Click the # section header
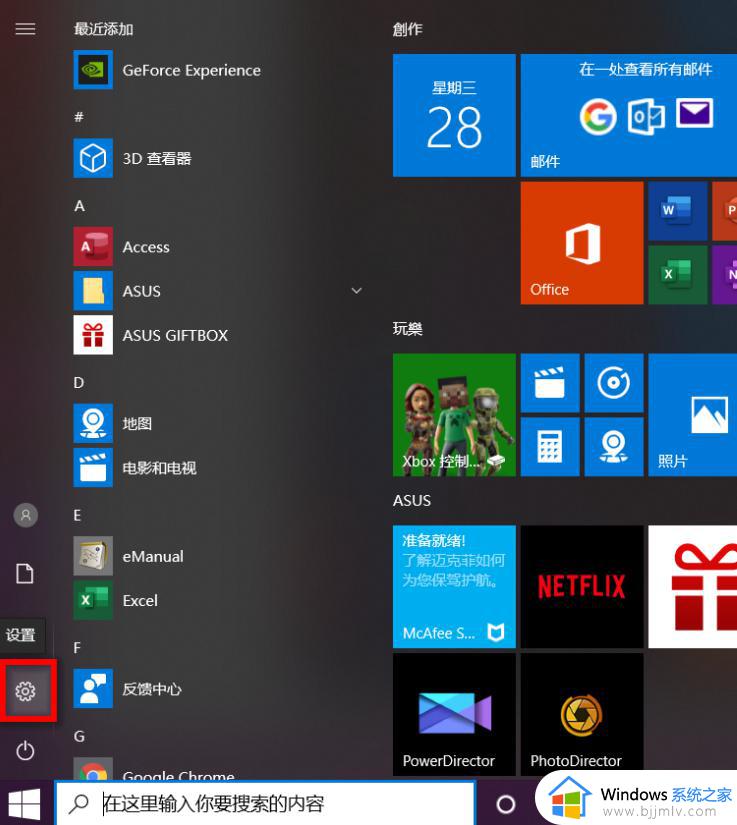Viewport: 737px width, 825px height. [79, 117]
